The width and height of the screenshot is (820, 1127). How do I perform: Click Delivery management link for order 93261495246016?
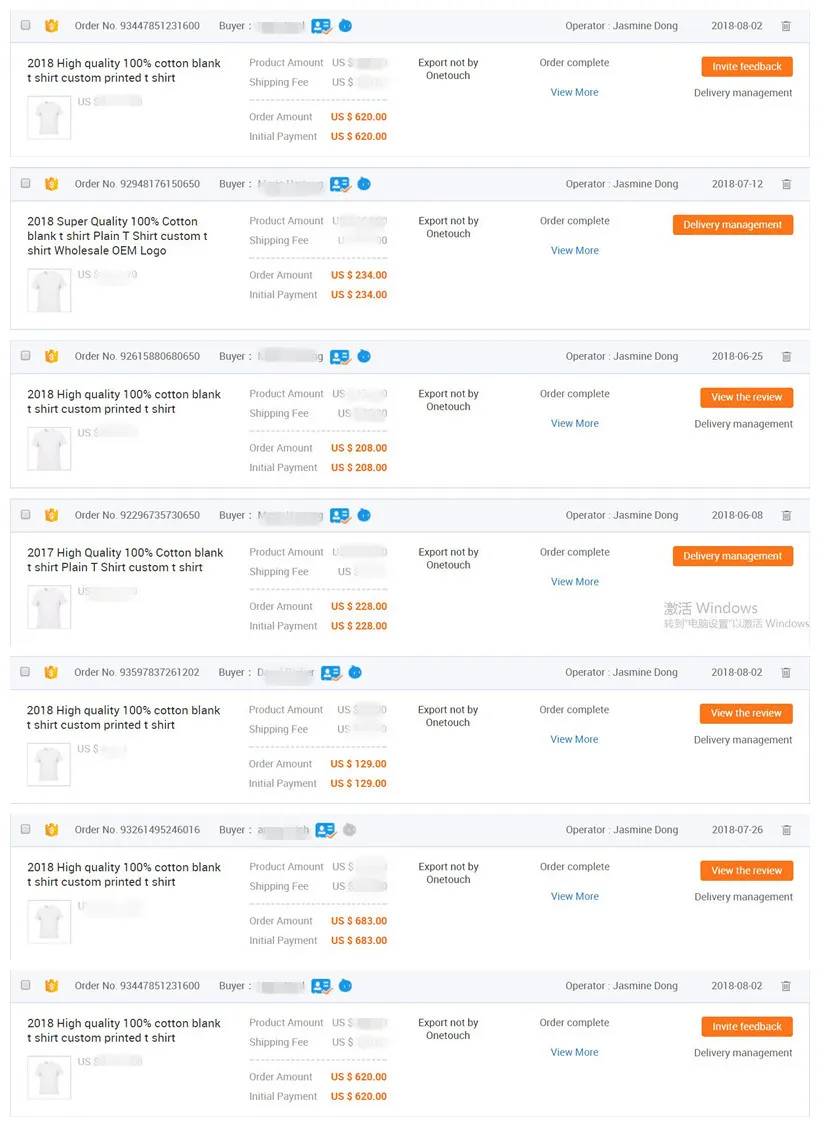click(743, 897)
